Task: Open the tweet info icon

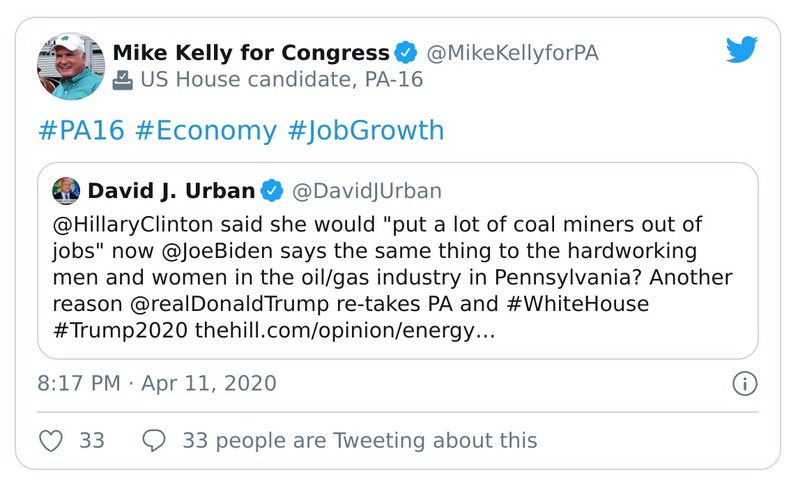Action: pos(744,383)
